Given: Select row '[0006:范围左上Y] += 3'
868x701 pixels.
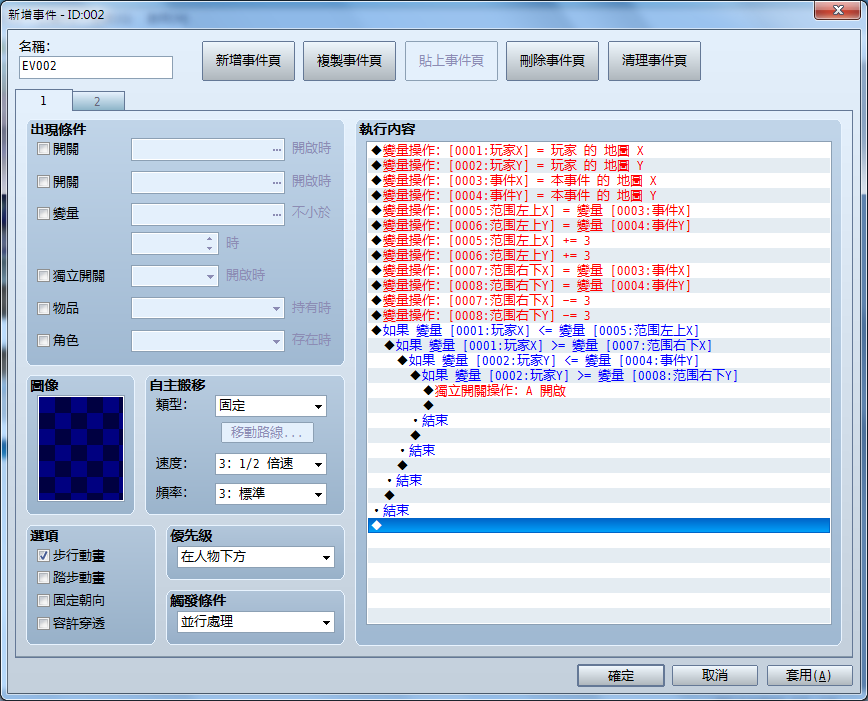Looking at the screenshot, I should (599, 255).
